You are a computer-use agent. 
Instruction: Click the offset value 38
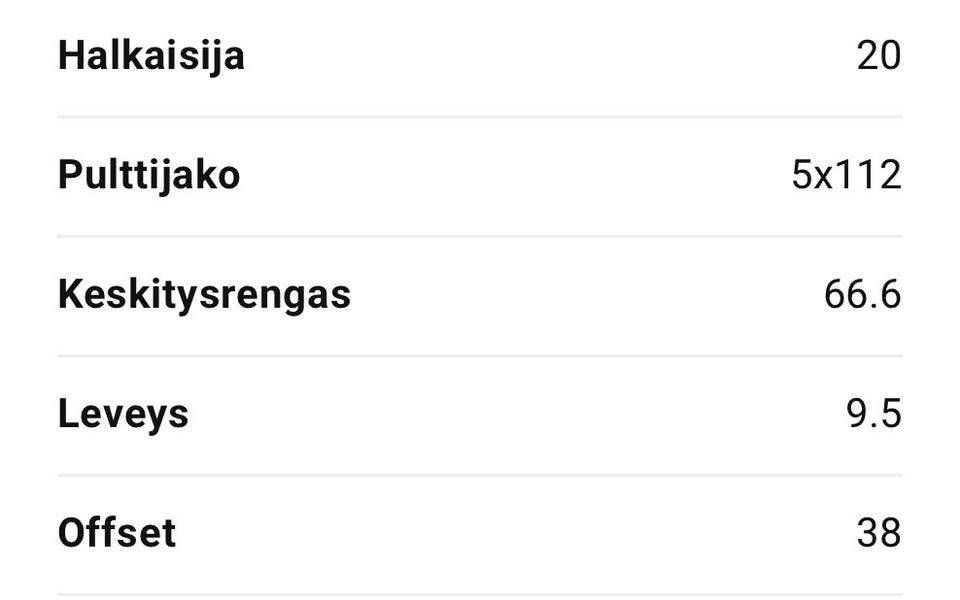879,533
